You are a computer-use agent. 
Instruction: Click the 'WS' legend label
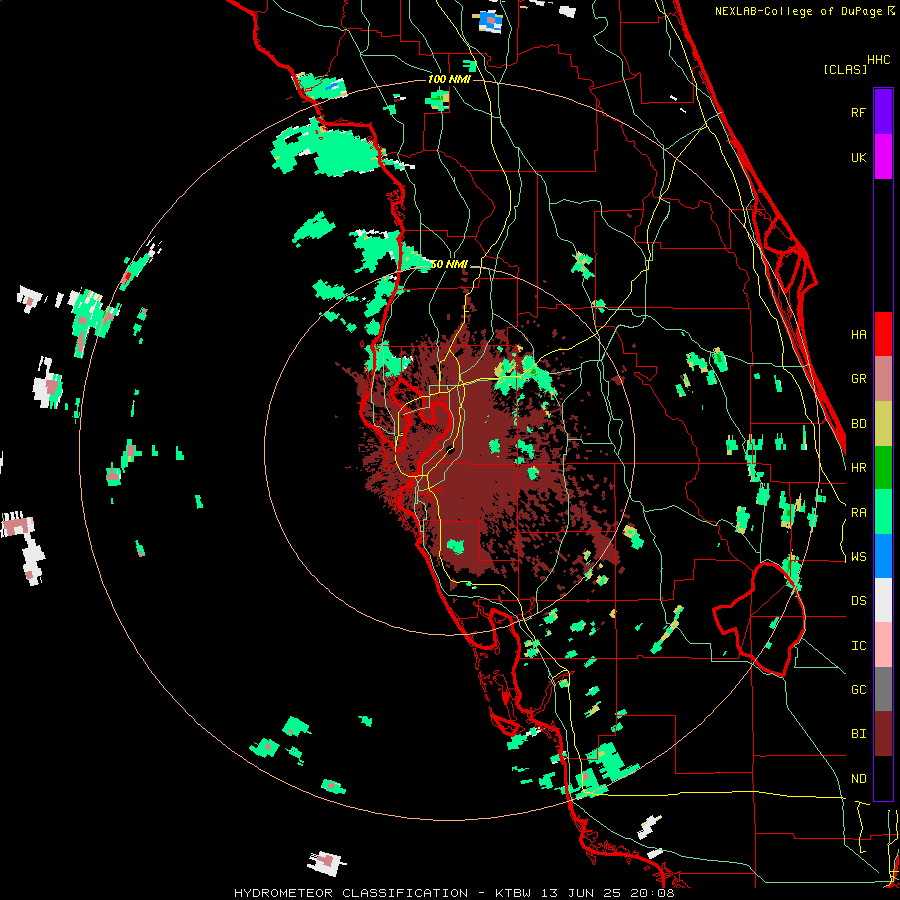[858, 557]
